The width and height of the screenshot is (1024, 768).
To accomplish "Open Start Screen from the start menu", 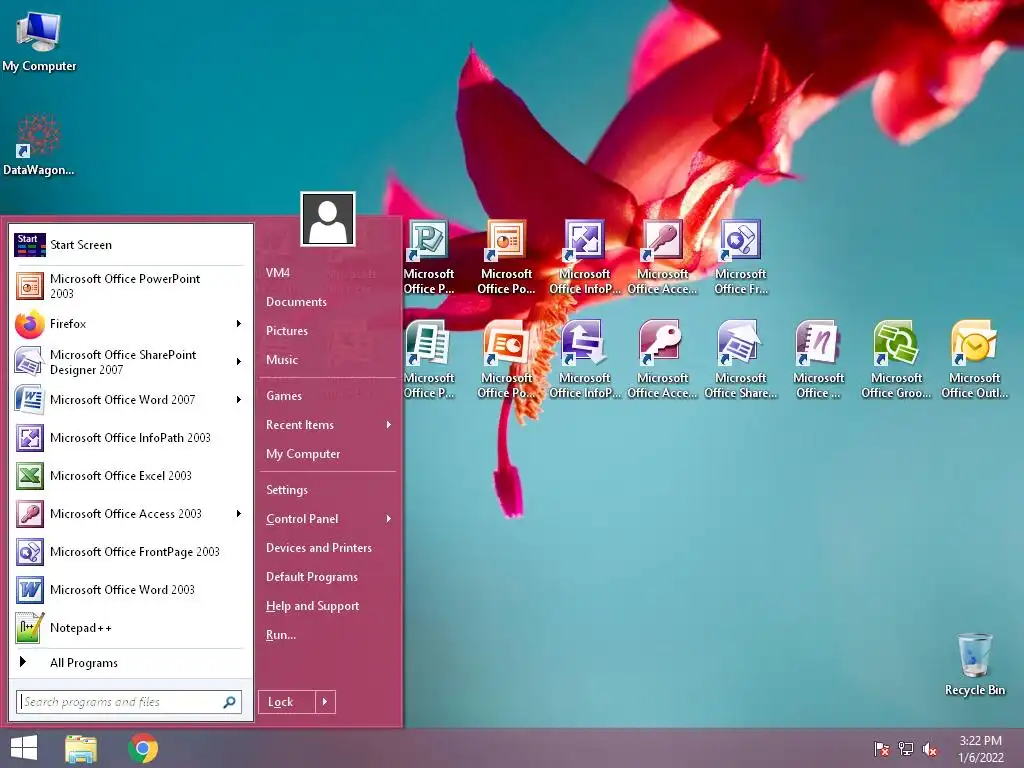I will (130, 245).
